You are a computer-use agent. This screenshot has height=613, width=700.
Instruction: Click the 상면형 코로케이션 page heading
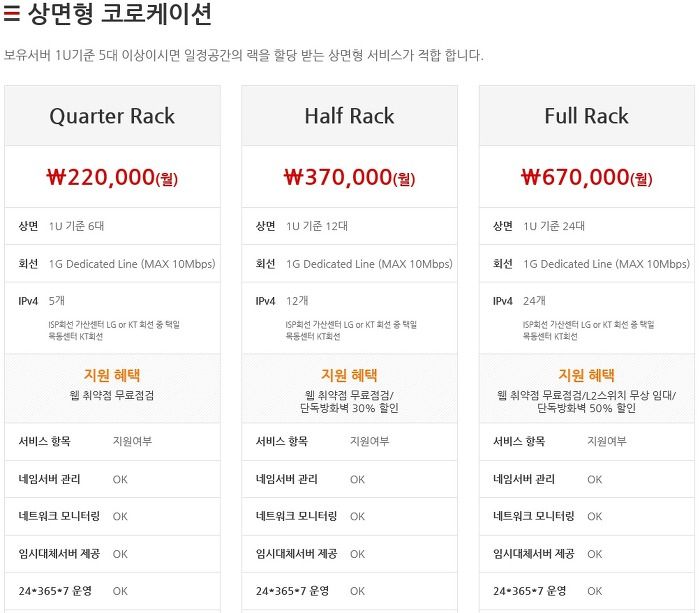point(119,16)
